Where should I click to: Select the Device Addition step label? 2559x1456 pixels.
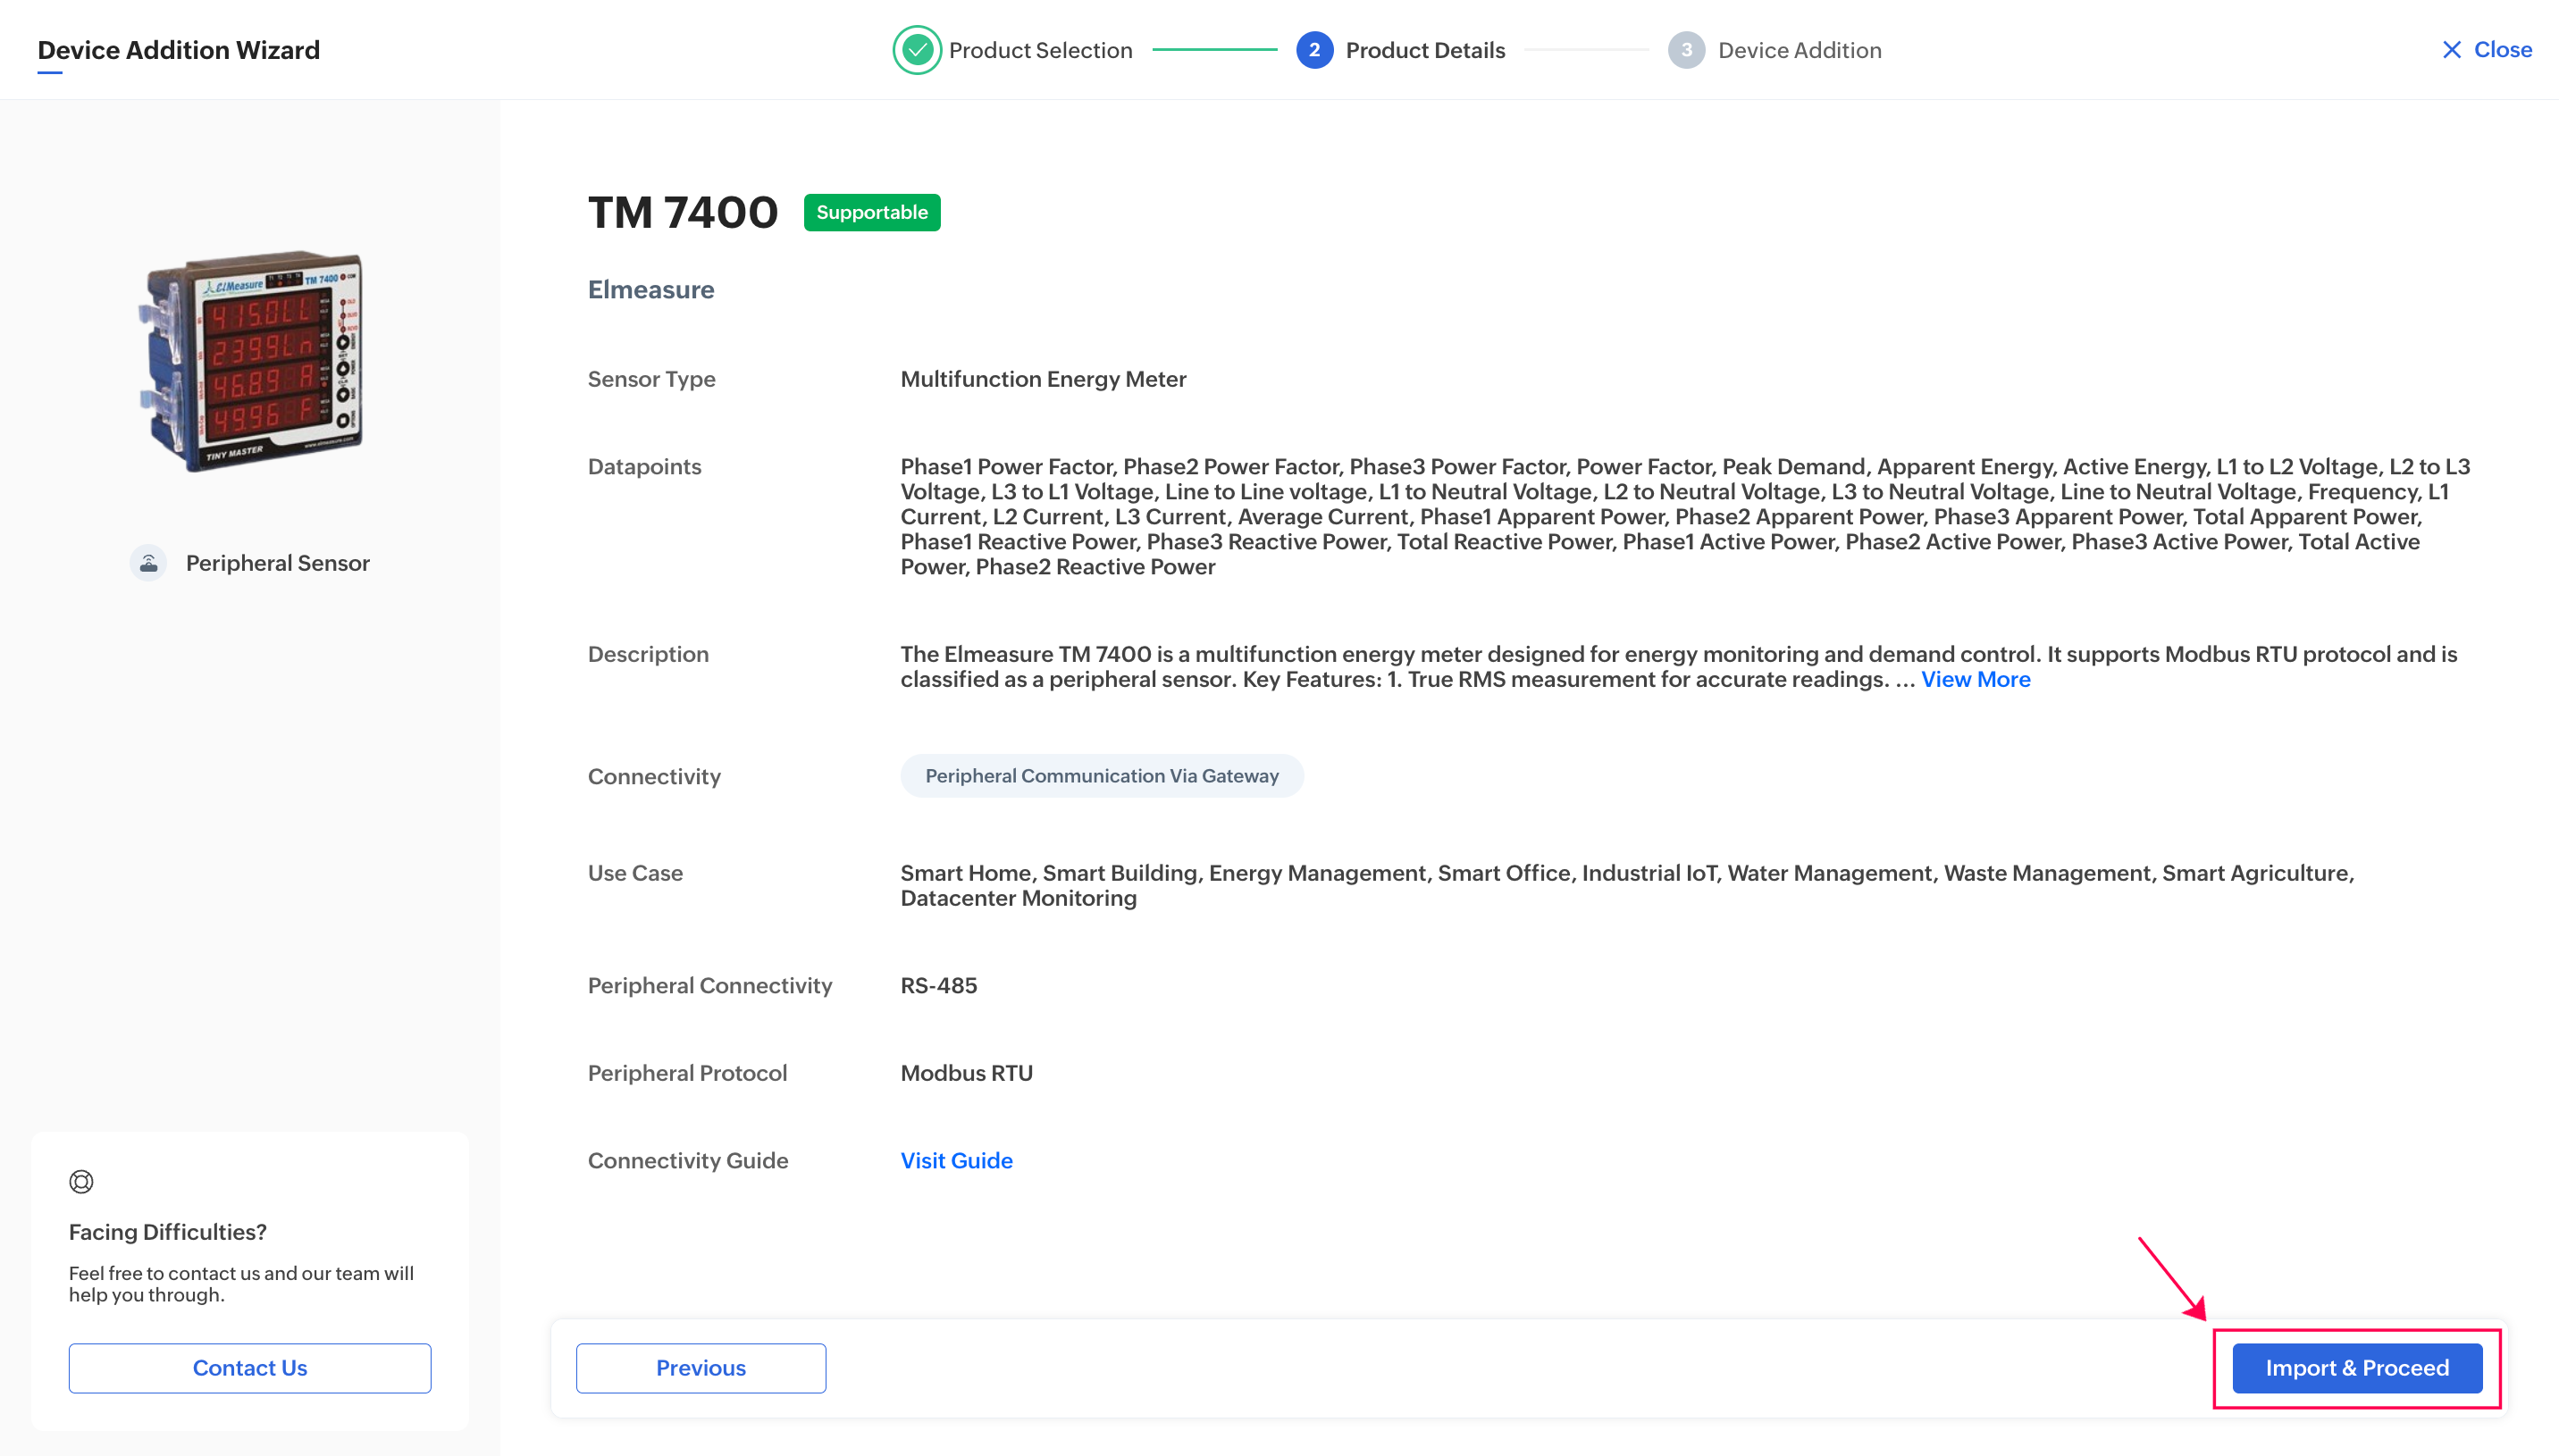click(x=1799, y=50)
